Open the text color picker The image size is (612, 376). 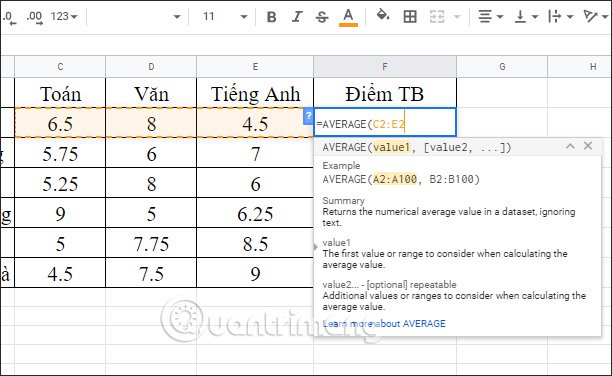(x=348, y=17)
